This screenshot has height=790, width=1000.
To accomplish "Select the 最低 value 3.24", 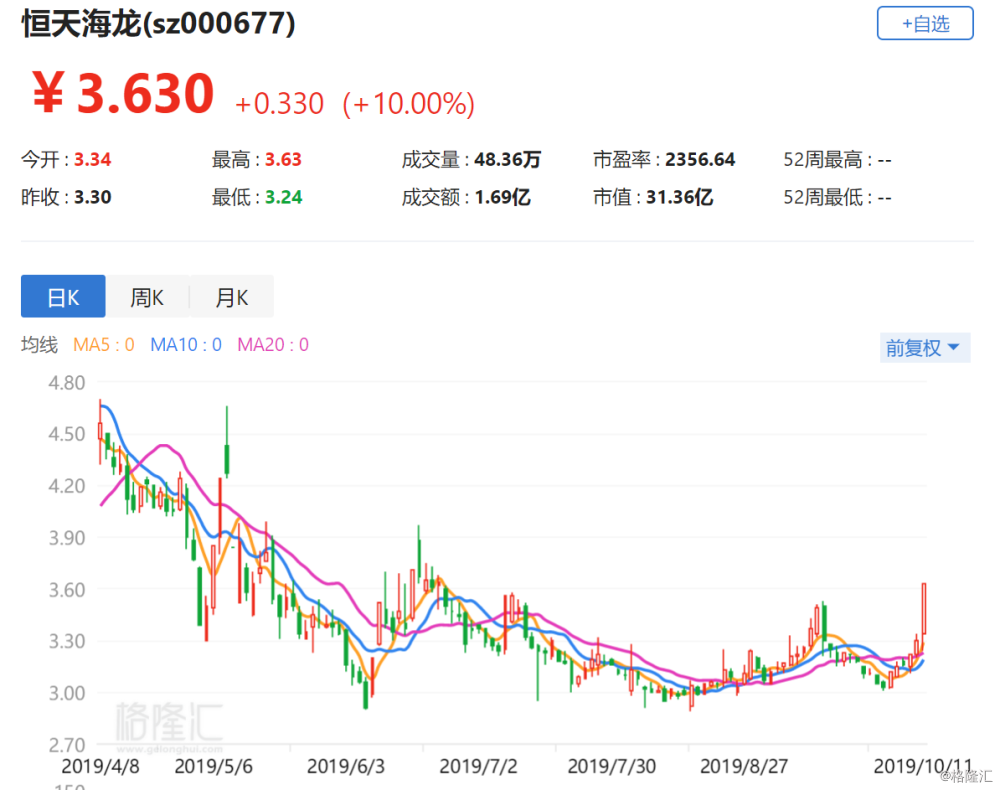I will [283, 197].
